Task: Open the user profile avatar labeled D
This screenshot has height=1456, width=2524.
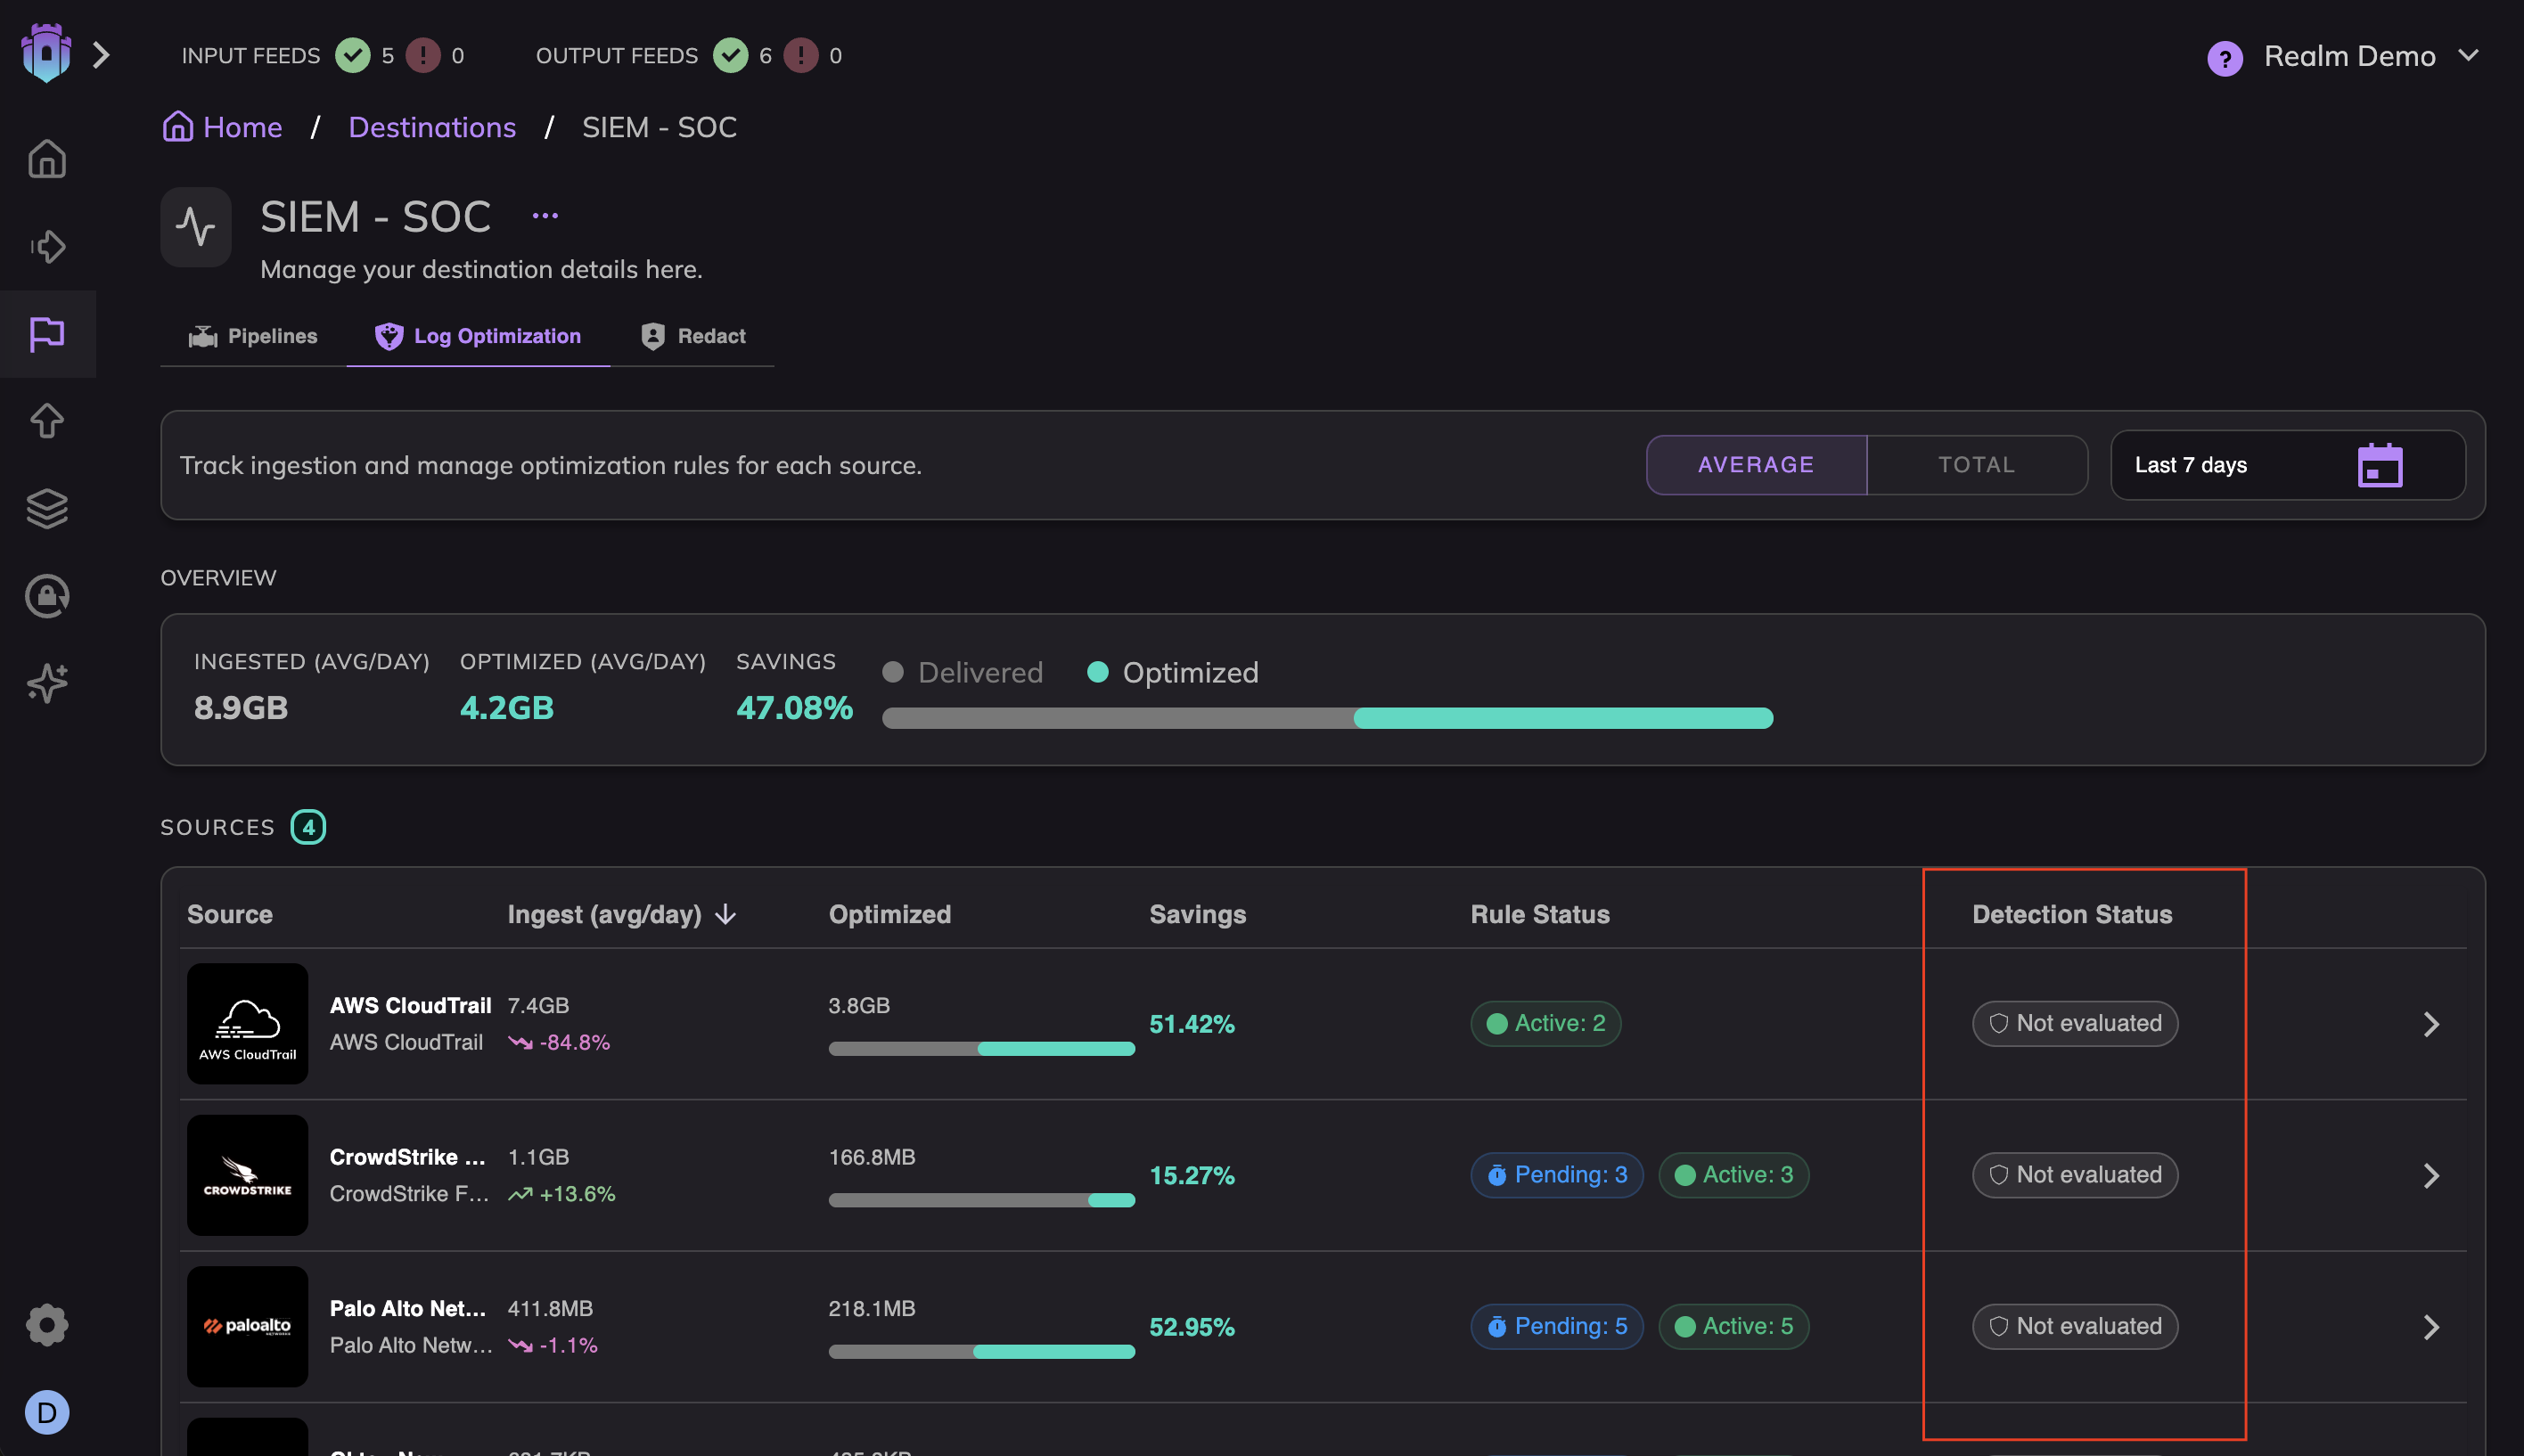Action: (x=47, y=1412)
